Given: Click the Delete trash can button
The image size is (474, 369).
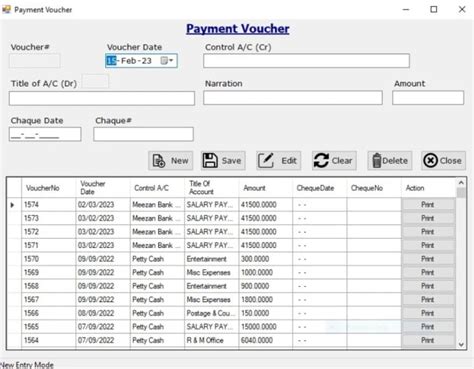Looking at the screenshot, I should point(390,161).
